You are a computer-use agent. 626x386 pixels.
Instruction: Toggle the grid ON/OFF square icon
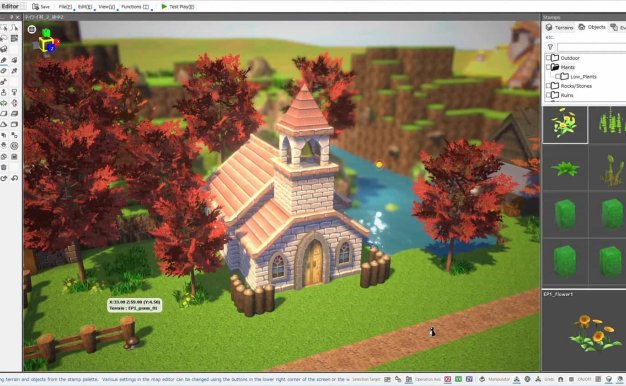point(571,379)
